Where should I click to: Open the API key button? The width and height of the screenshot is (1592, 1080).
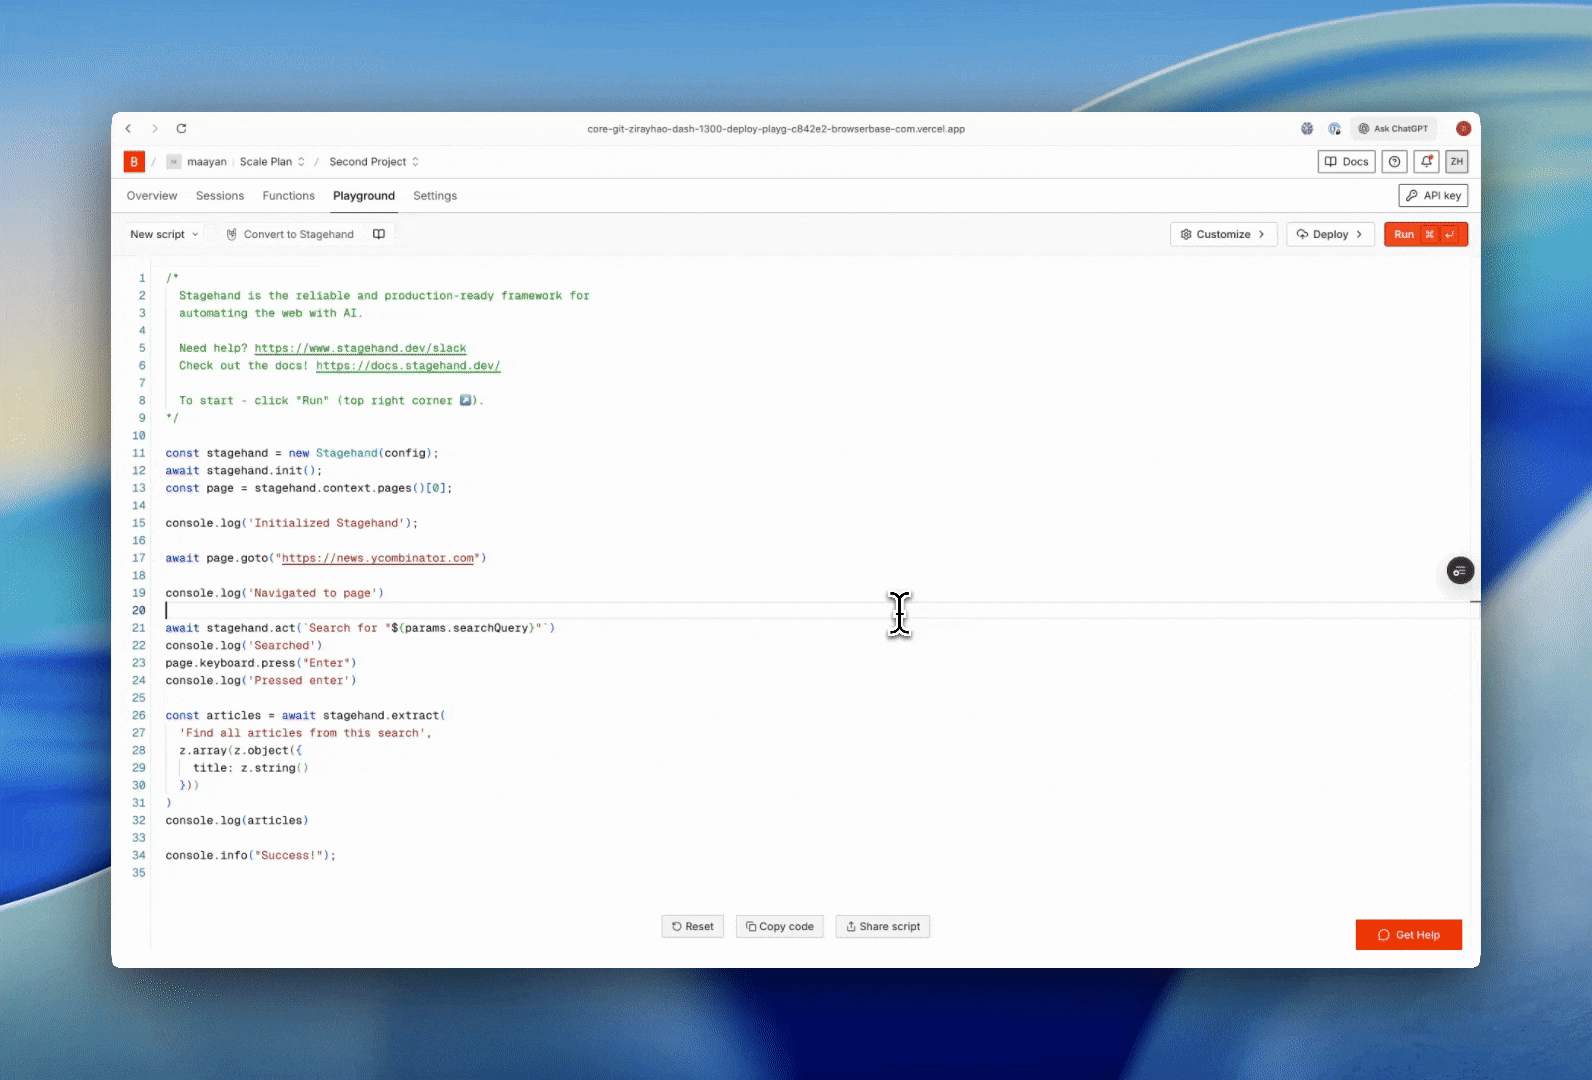tap(1433, 195)
